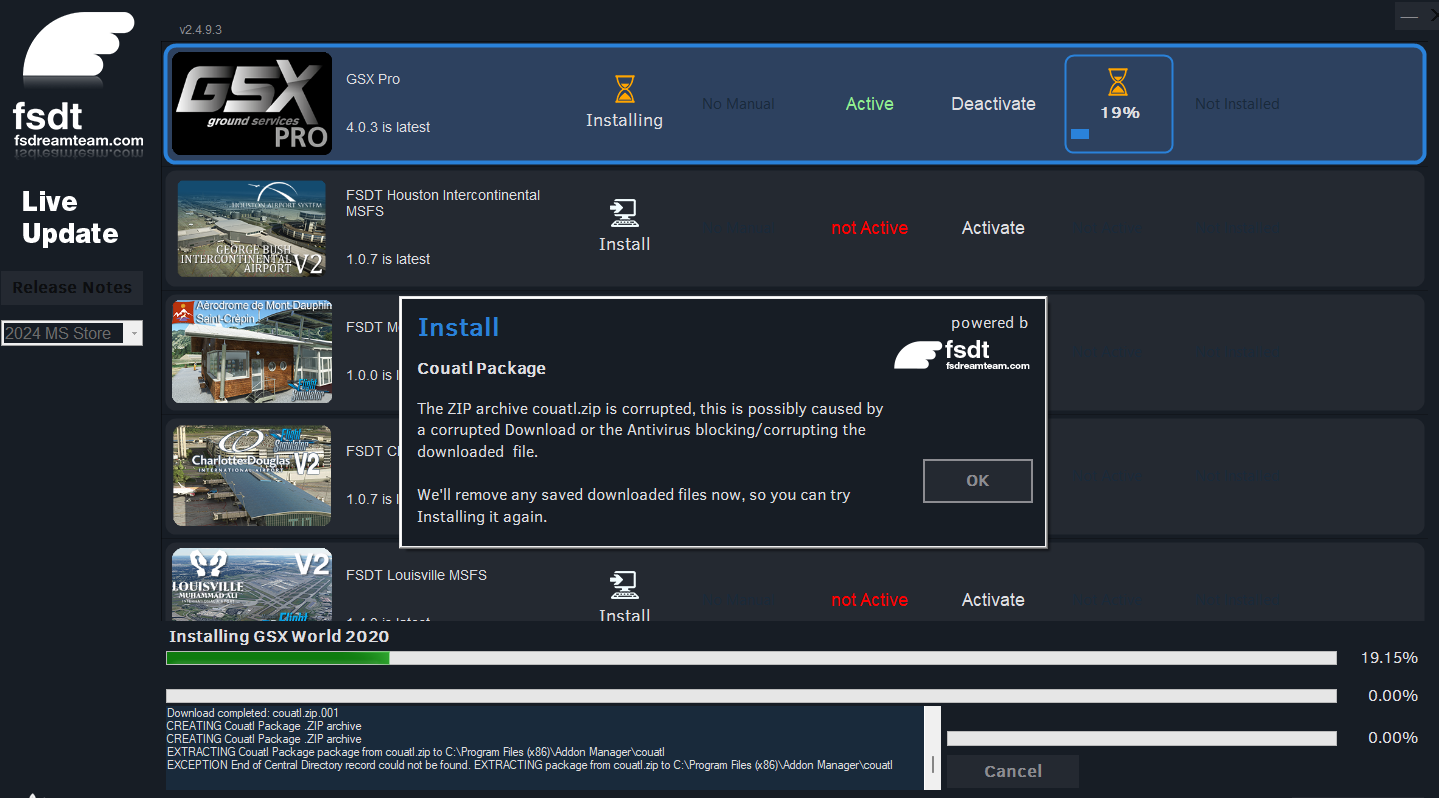Screen dimensions: 1439x798
Task: Click the '4.0.3 is latest' version text
Action: 388,127
